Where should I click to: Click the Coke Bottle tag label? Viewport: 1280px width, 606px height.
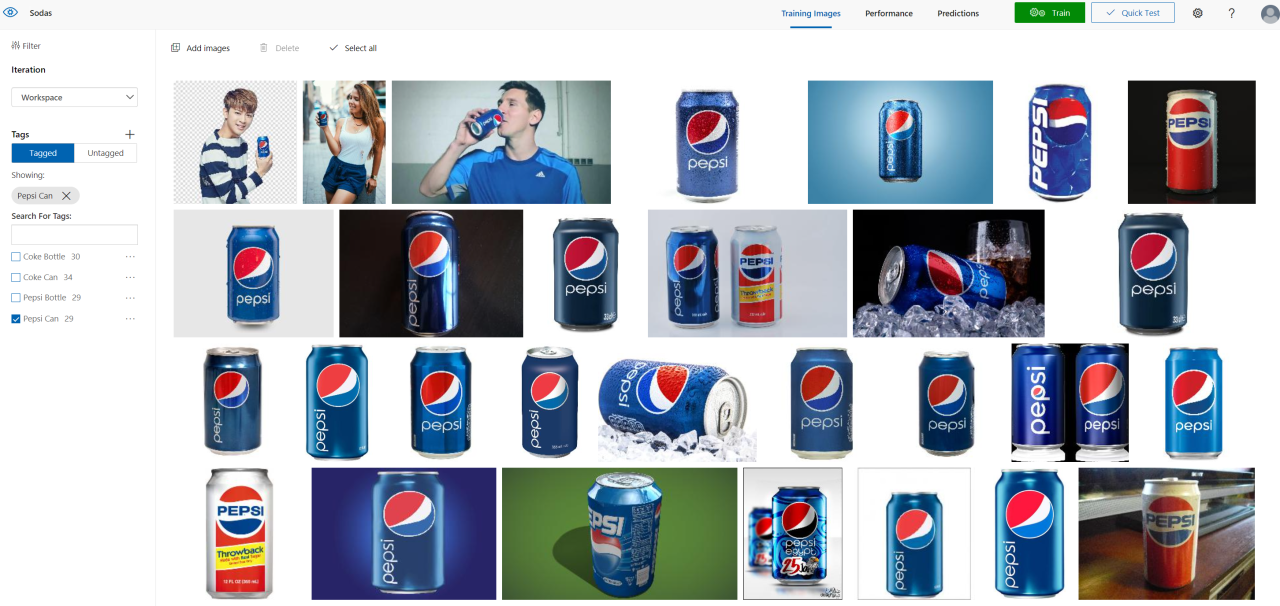tap(44, 257)
